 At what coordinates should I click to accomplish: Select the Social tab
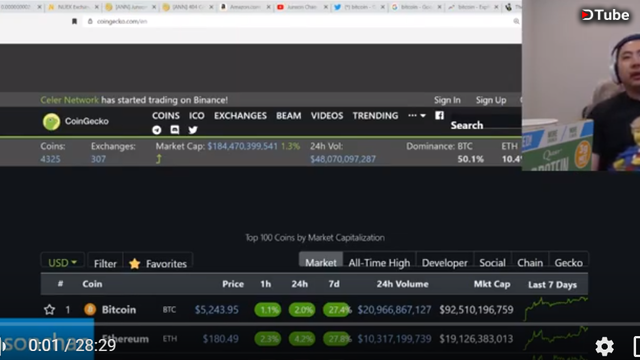click(x=492, y=263)
